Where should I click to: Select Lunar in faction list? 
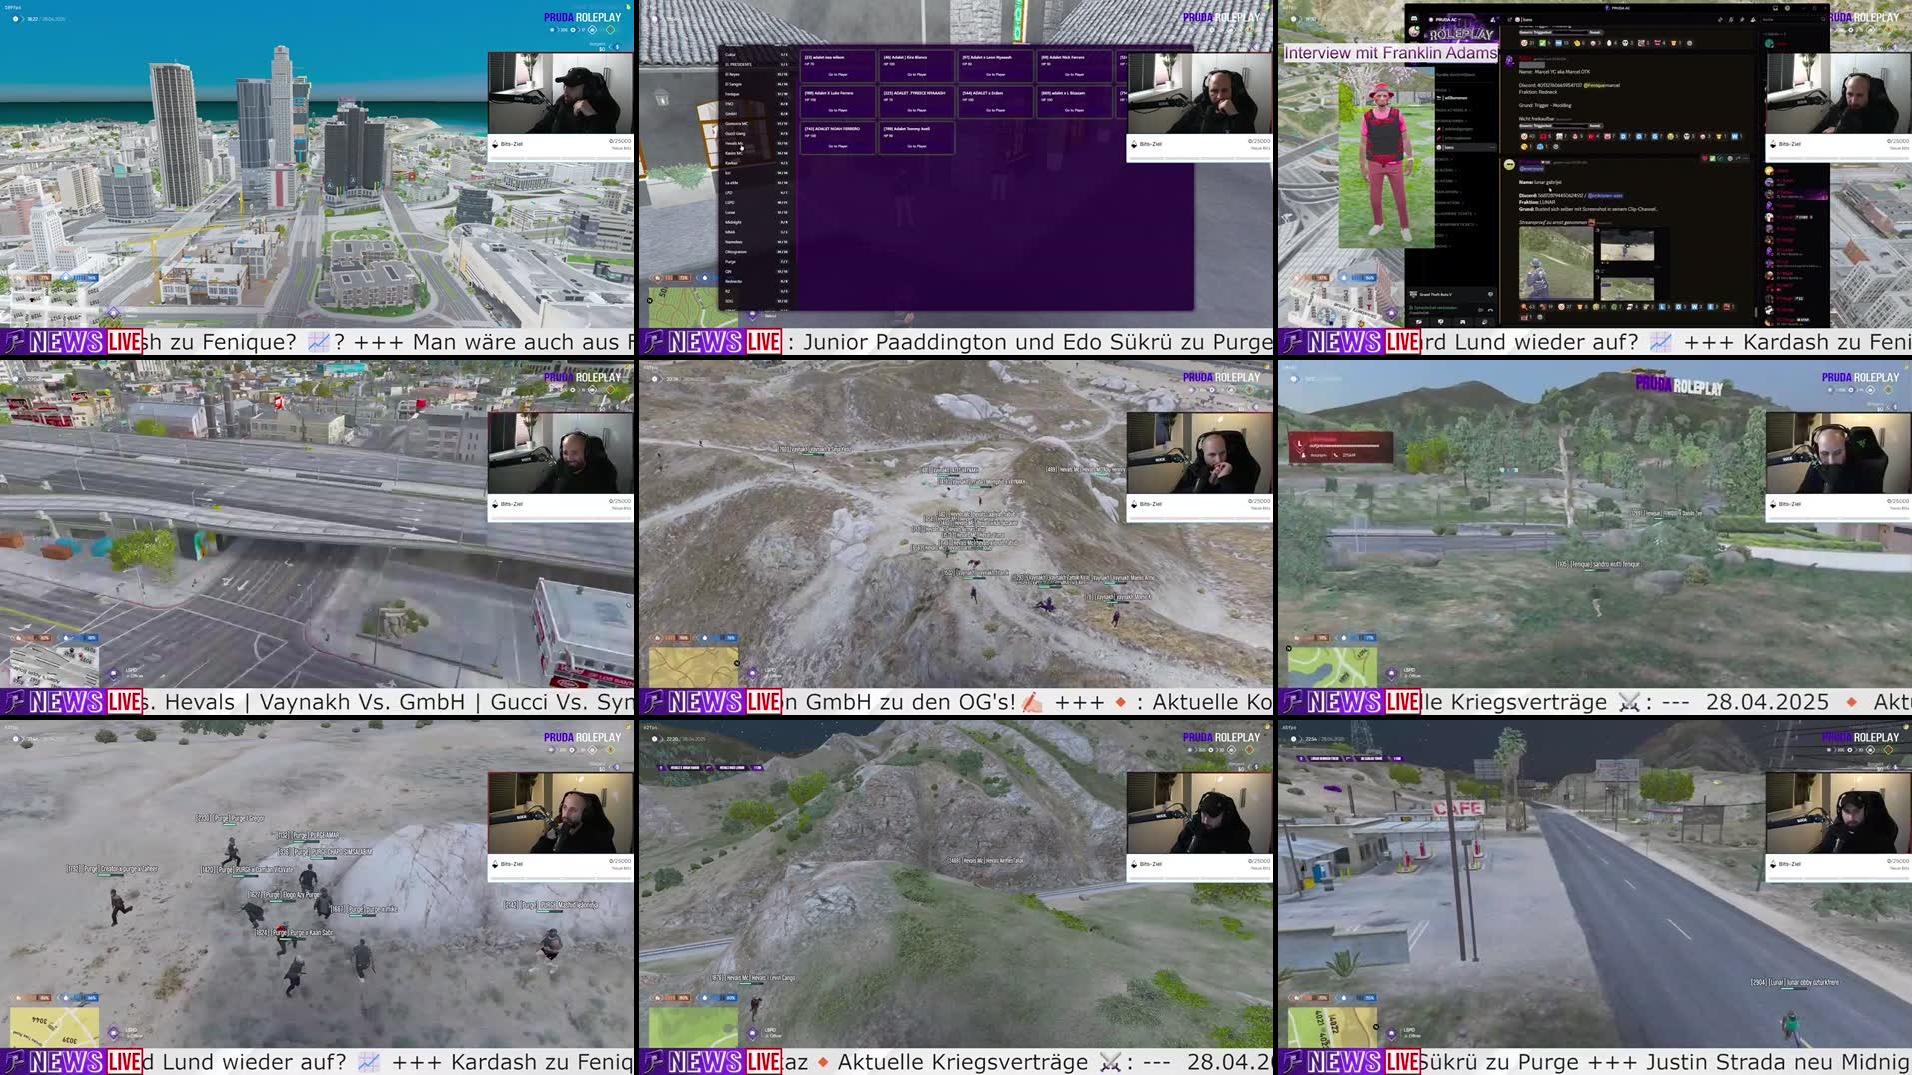coord(757,212)
